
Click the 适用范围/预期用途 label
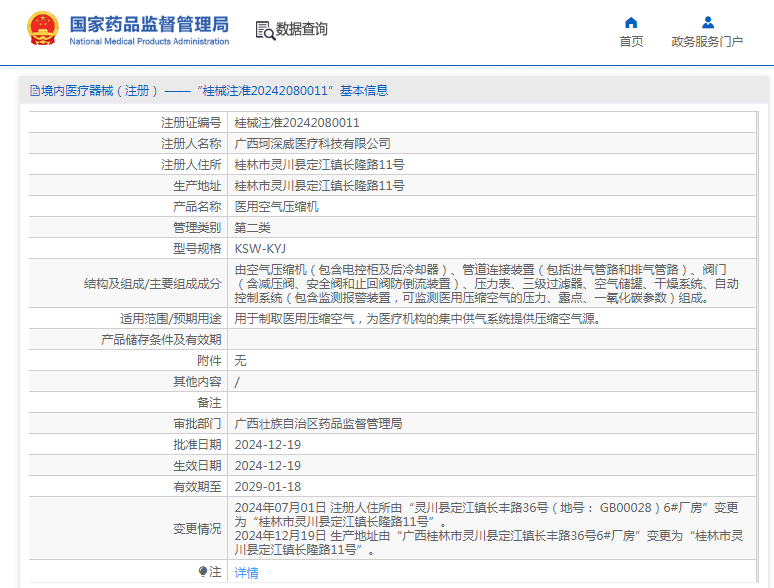tap(171, 318)
